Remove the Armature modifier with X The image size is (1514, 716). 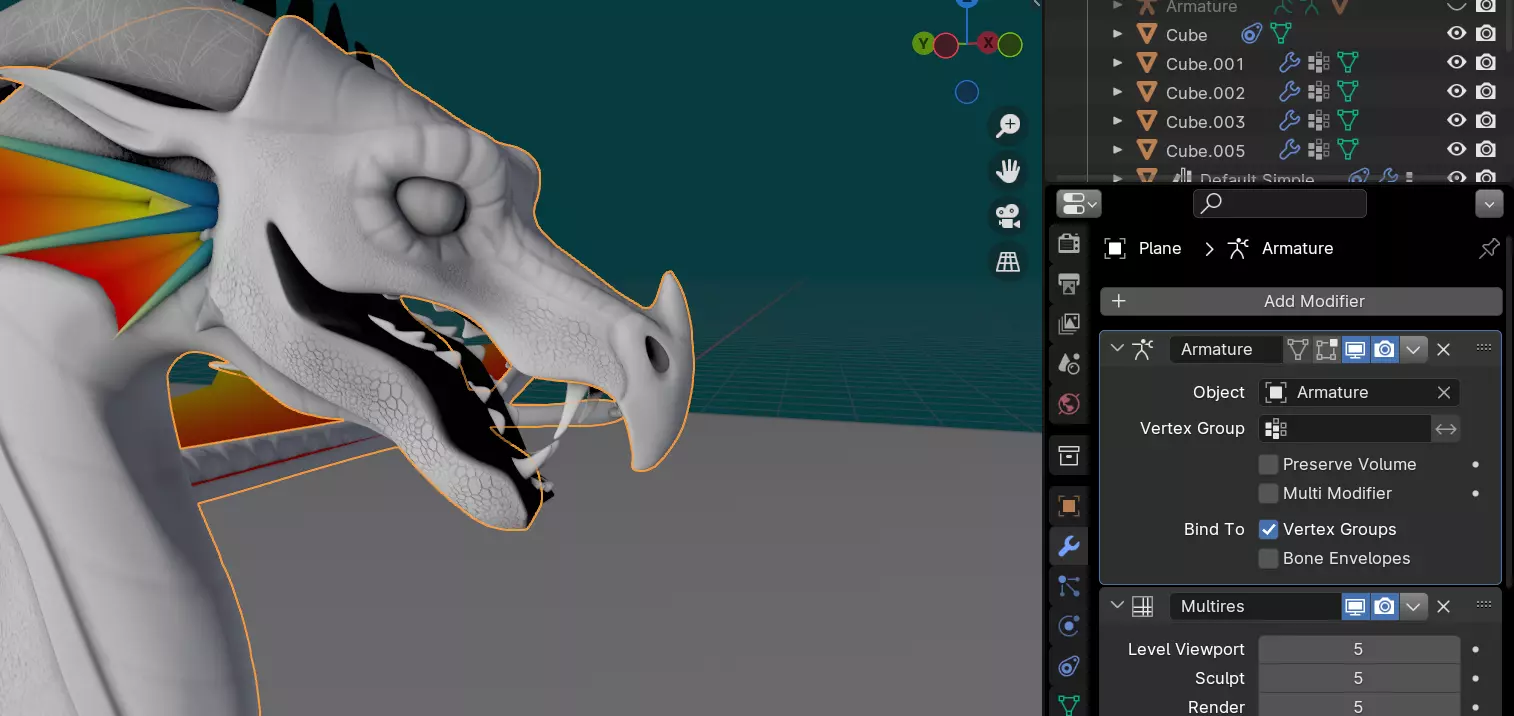pyautogui.click(x=1443, y=349)
